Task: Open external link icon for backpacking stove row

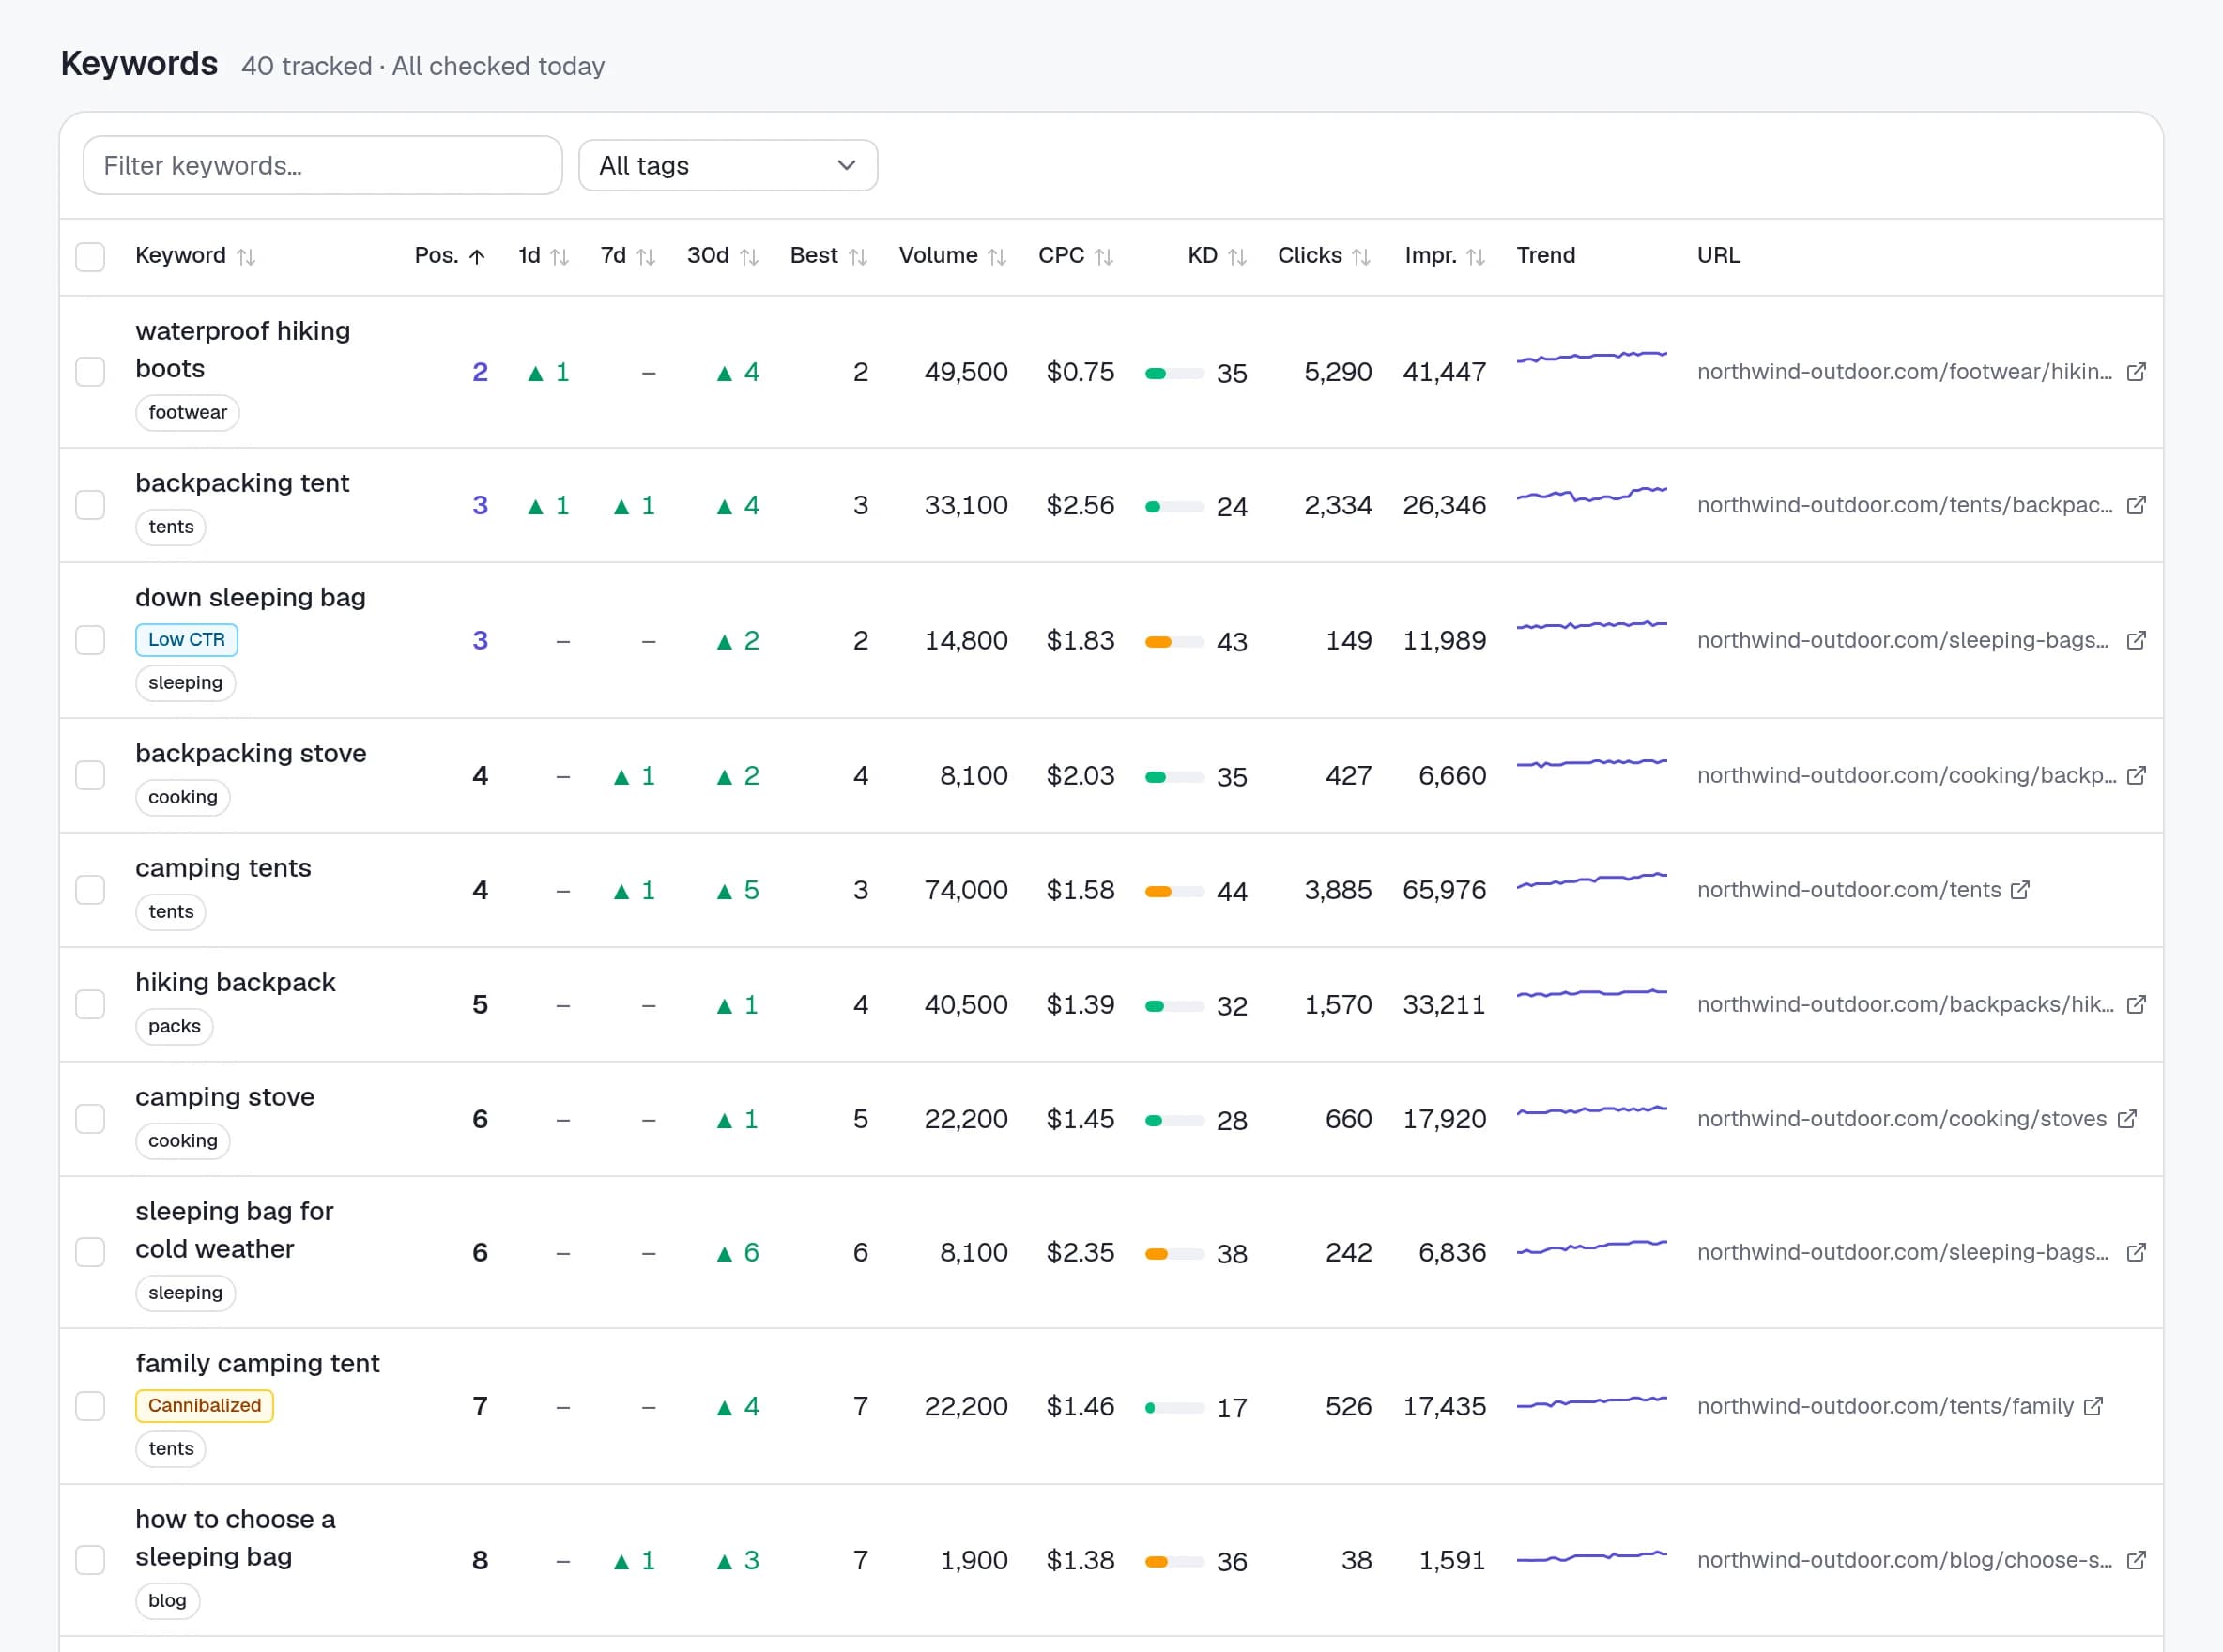Action: pos(2136,775)
